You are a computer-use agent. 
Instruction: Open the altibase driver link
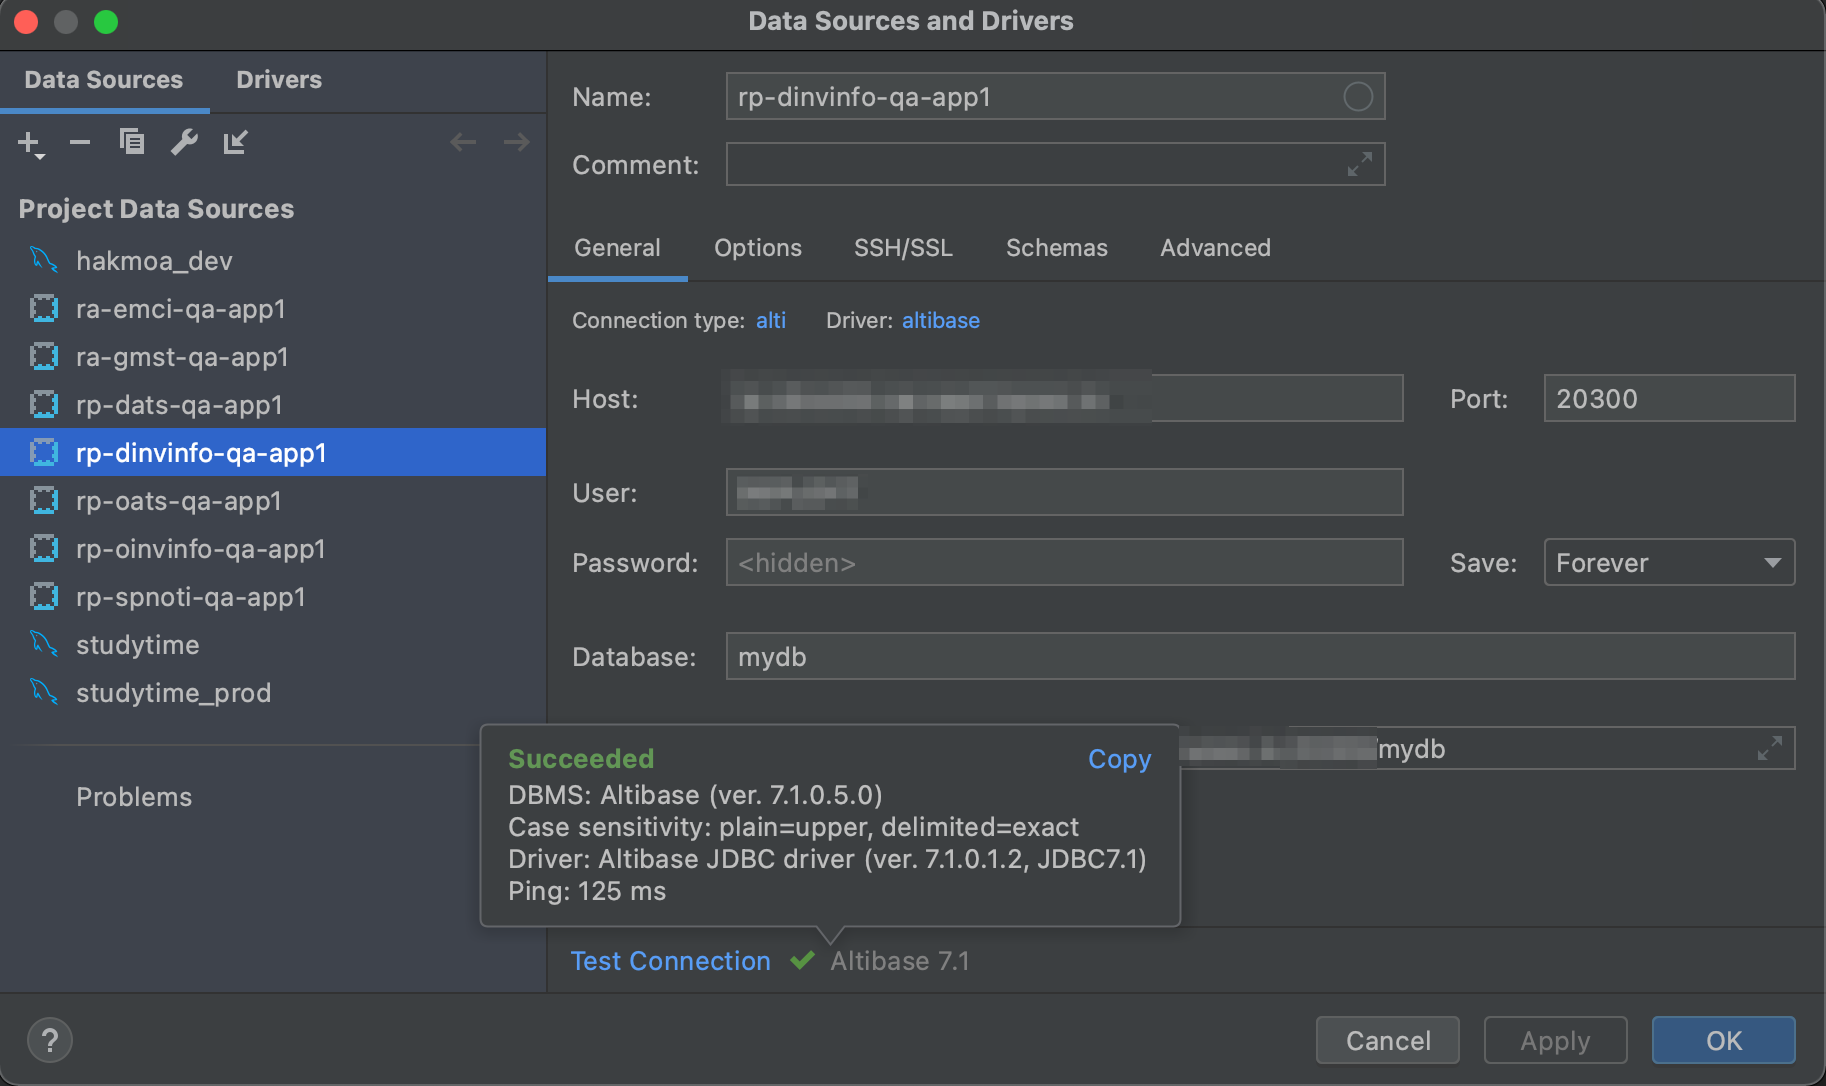pos(941,321)
